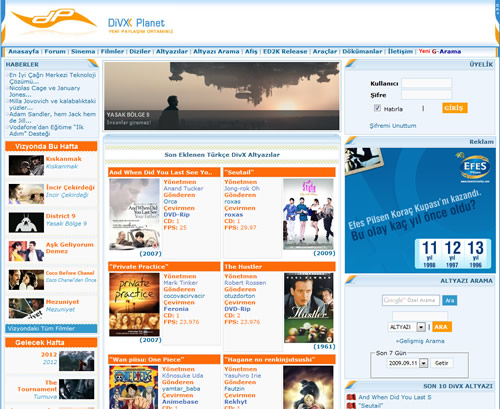This screenshot has width=500, height=409.
Task: Click Vizyondaki Tüm Filmler button
Action: point(51,329)
